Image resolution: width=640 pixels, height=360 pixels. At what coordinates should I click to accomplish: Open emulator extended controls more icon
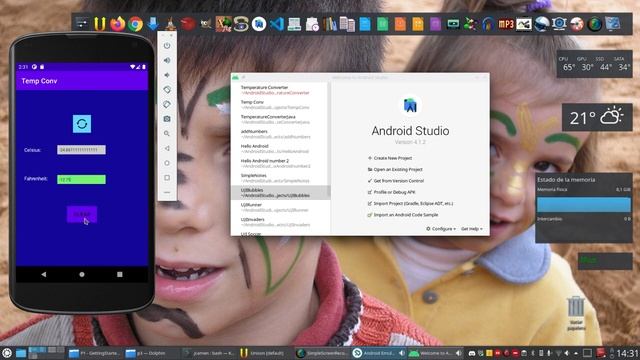pyautogui.click(x=167, y=192)
